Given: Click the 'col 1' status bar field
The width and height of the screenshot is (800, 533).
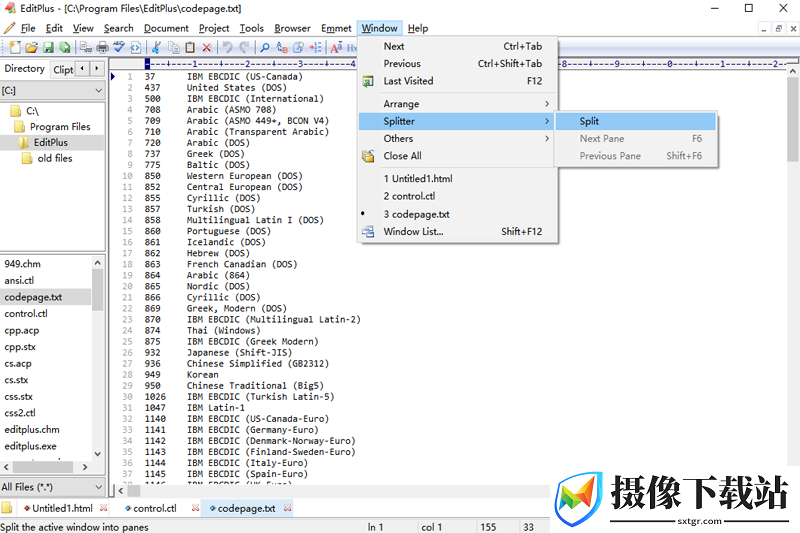Looking at the screenshot, I should click(x=432, y=527).
